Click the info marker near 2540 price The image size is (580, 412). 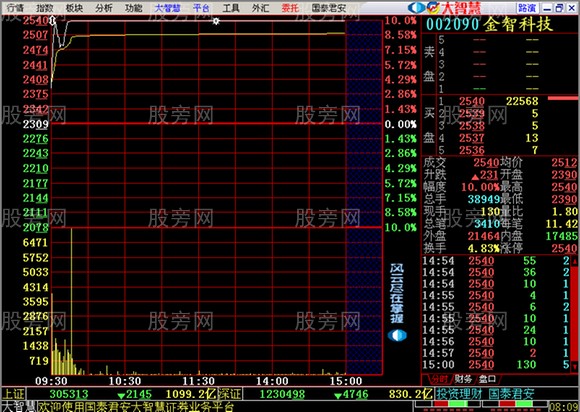pos(53,21)
